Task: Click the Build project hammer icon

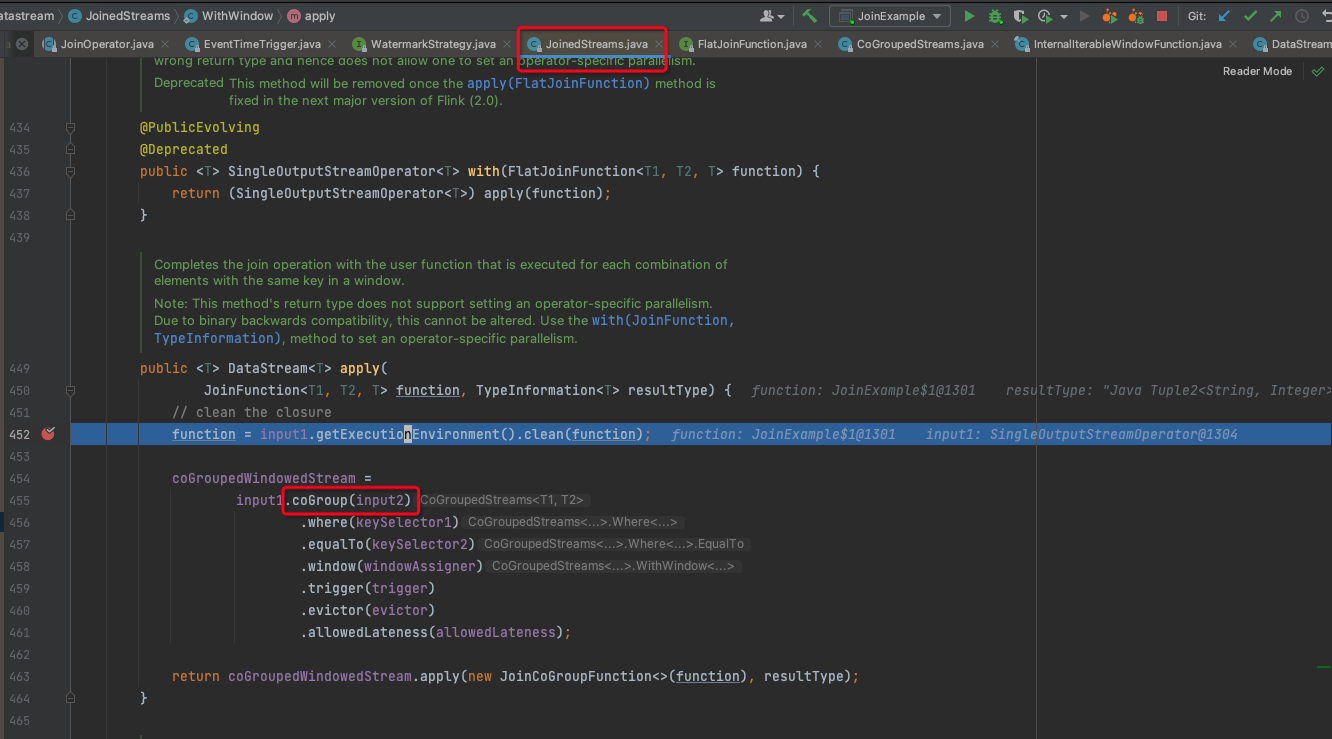Action: tap(810, 16)
